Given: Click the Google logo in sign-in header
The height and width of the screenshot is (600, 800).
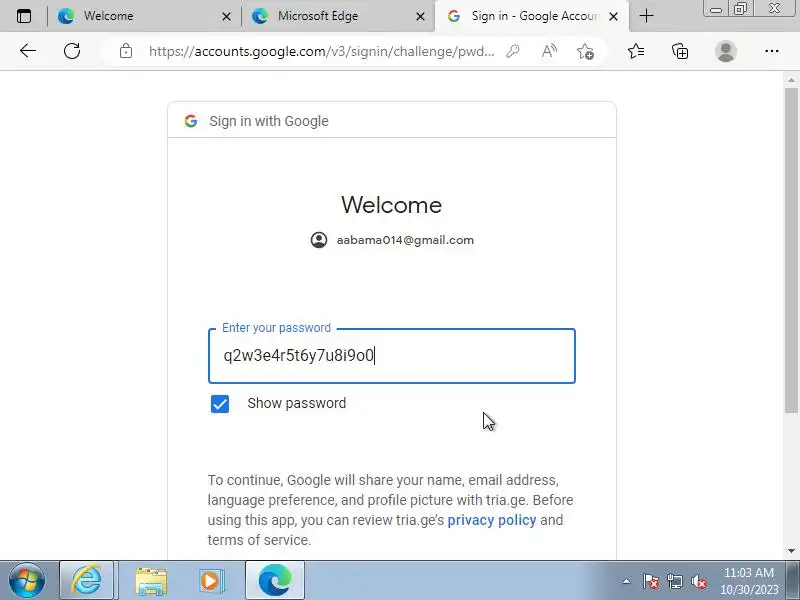Looking at the screenshot, I should pyautogui.click(x=191, y=121).
